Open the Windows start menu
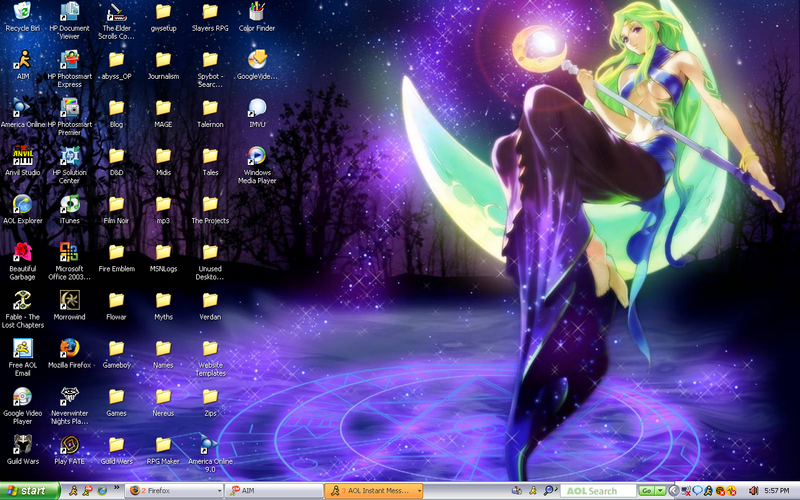Image resolution: width=800 pixels, height=500 pixels. [x=30, y=491]
